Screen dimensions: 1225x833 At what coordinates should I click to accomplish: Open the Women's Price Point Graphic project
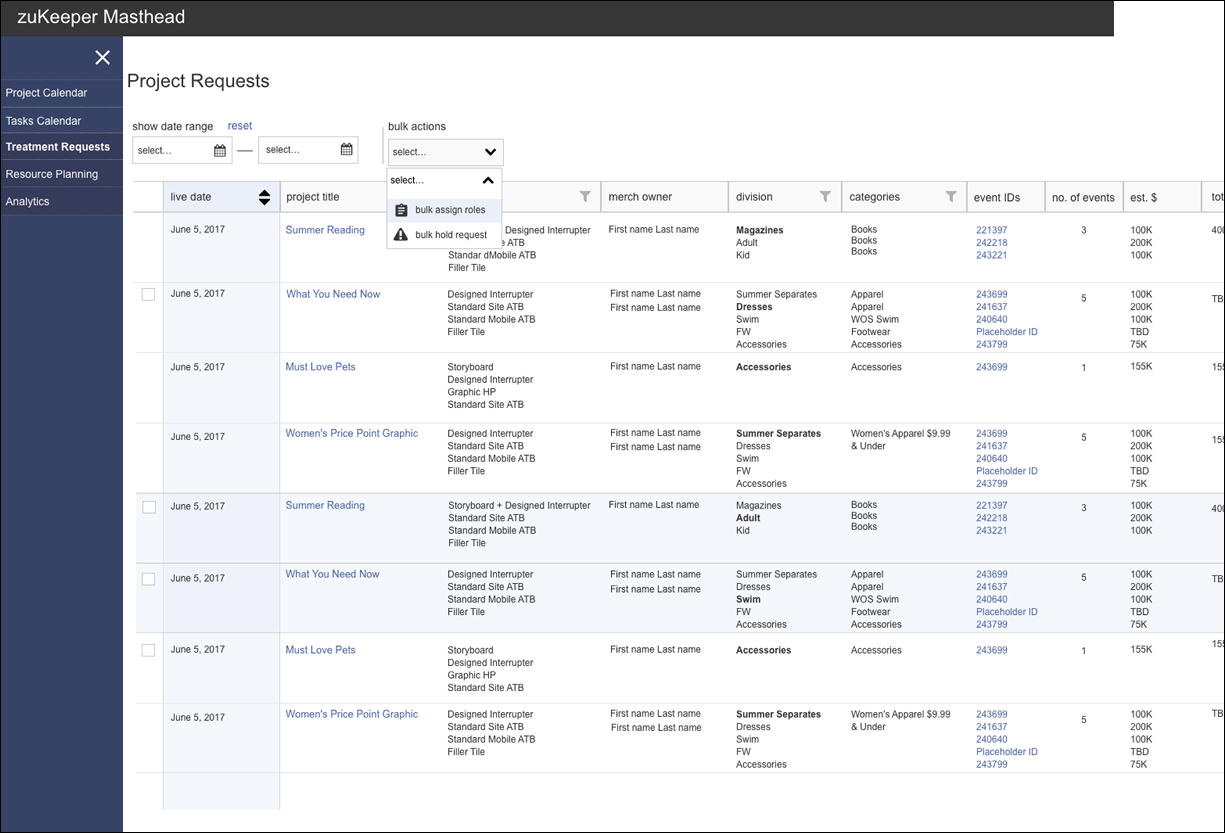352,432
